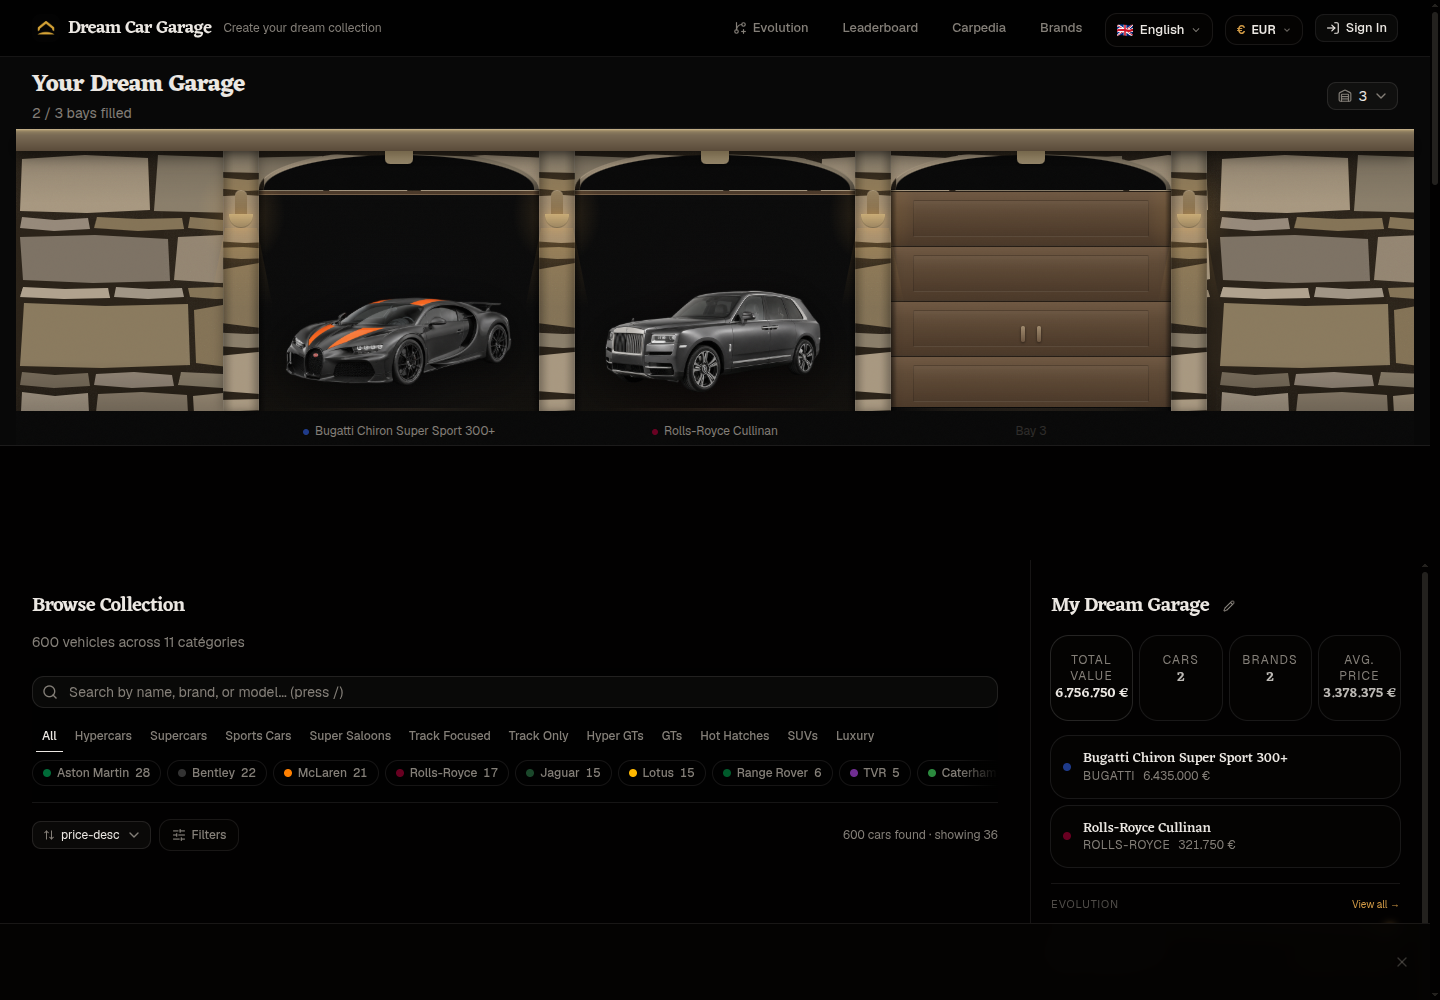Toggle the Bentley brand filter chip
Viewport: 1440px width, 1000px height.
(217, 773)
